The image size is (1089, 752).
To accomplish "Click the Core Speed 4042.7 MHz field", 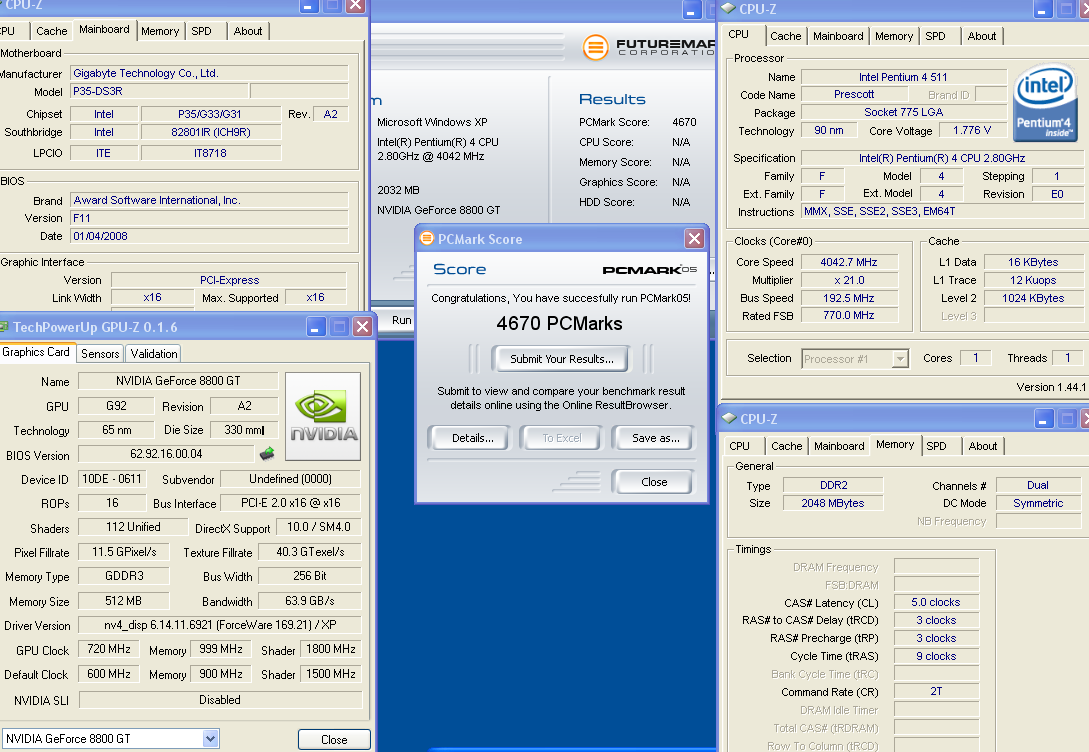I will (849, 262).
